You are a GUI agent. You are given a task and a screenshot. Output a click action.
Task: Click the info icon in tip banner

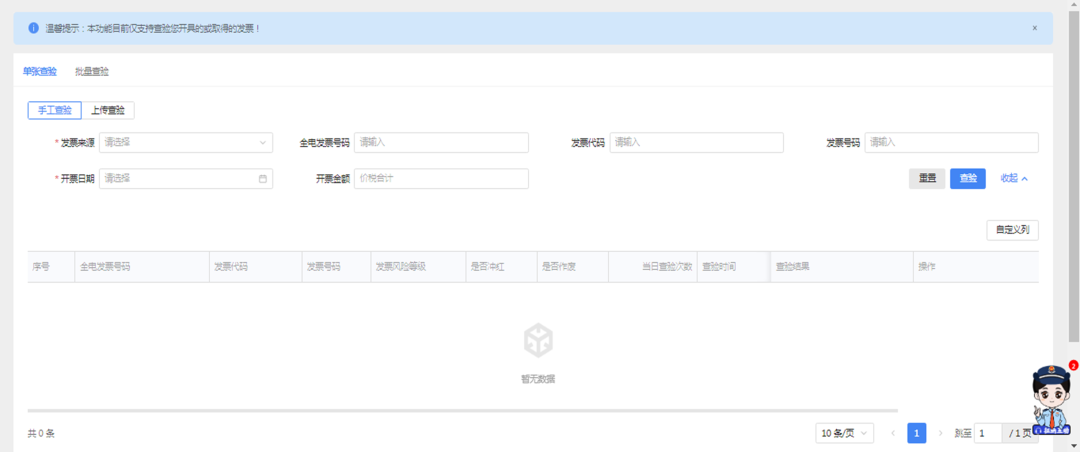click(x=33, y=28)
